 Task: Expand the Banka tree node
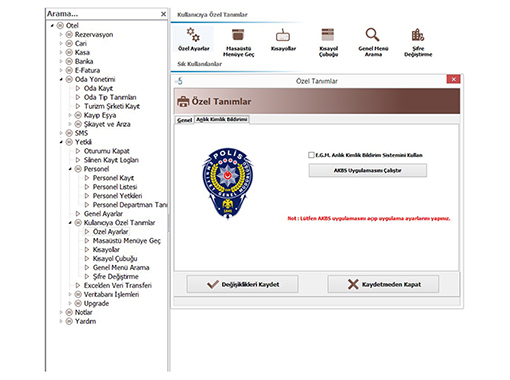61,61
